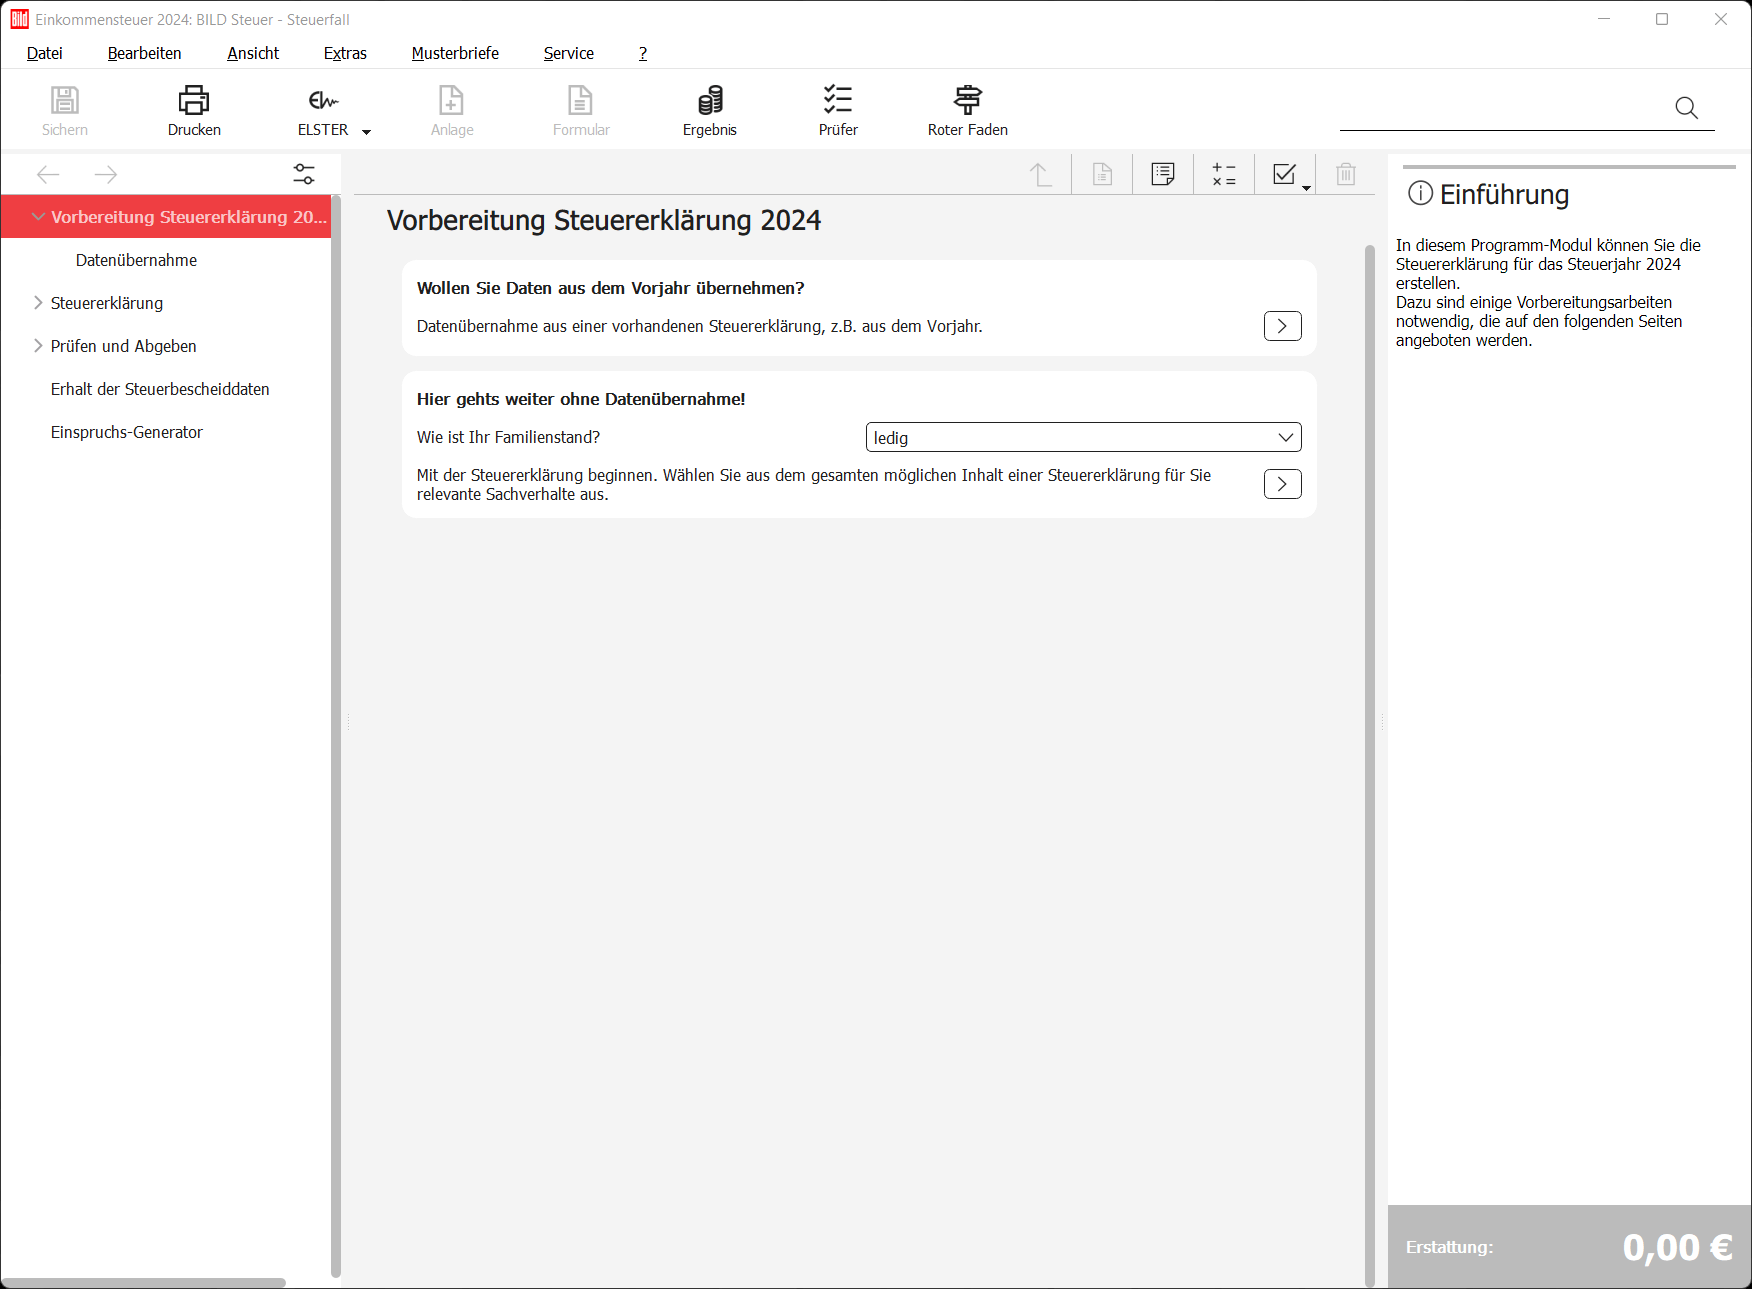Screen dimensions: 1752x1289
Task: Click the Formular toolbar icon
Action: (581, 101)
